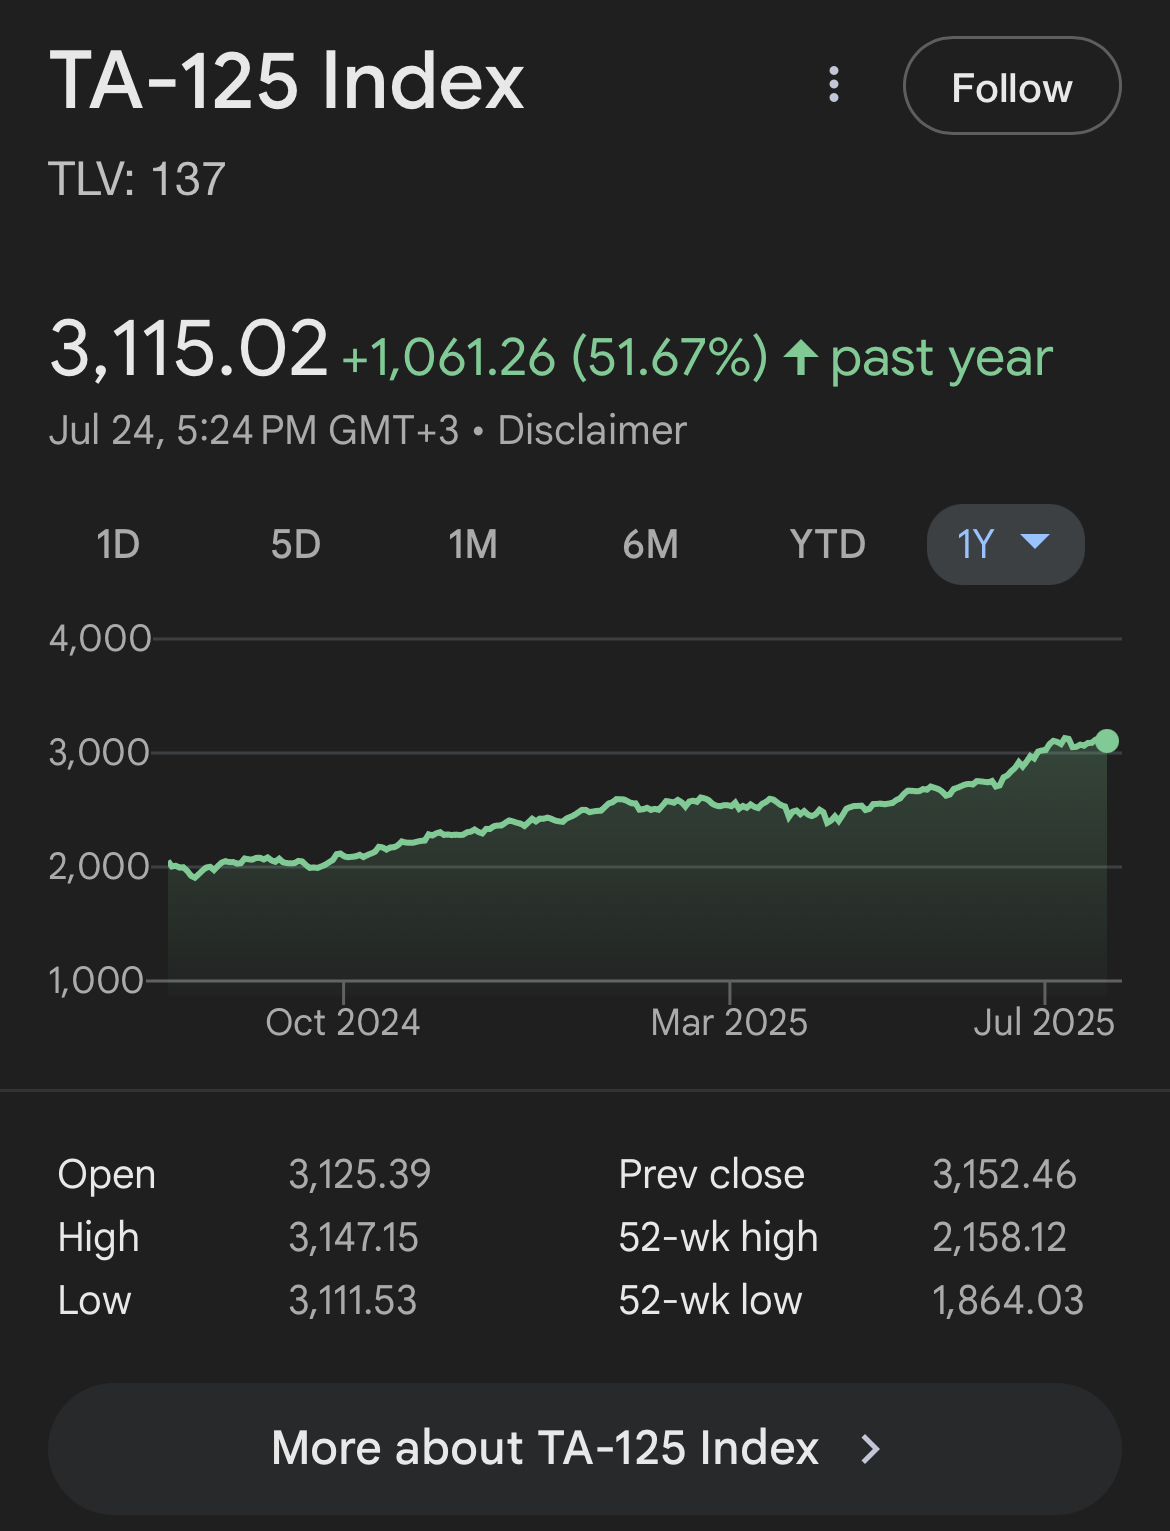The width and height of the screenshot is (1170, 1531).
Task: Select the green end-point dot on chart
Action: [x=1106, y=741]
